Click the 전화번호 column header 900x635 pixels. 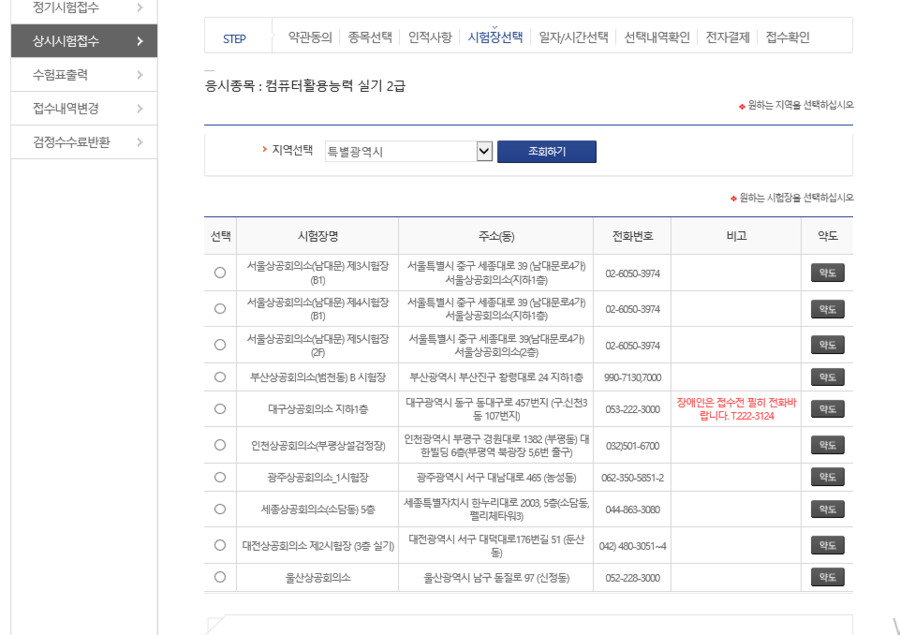coord(632,236)
